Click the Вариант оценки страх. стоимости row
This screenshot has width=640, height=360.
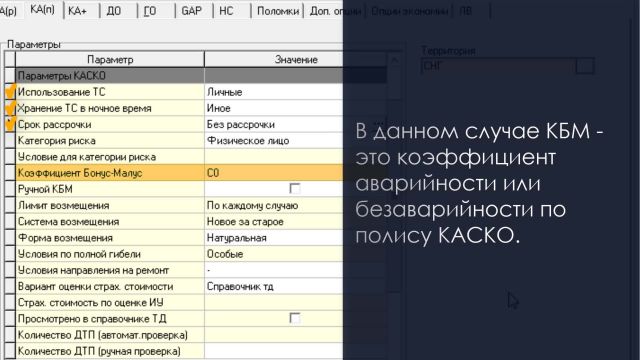click(x=110, y=286)
